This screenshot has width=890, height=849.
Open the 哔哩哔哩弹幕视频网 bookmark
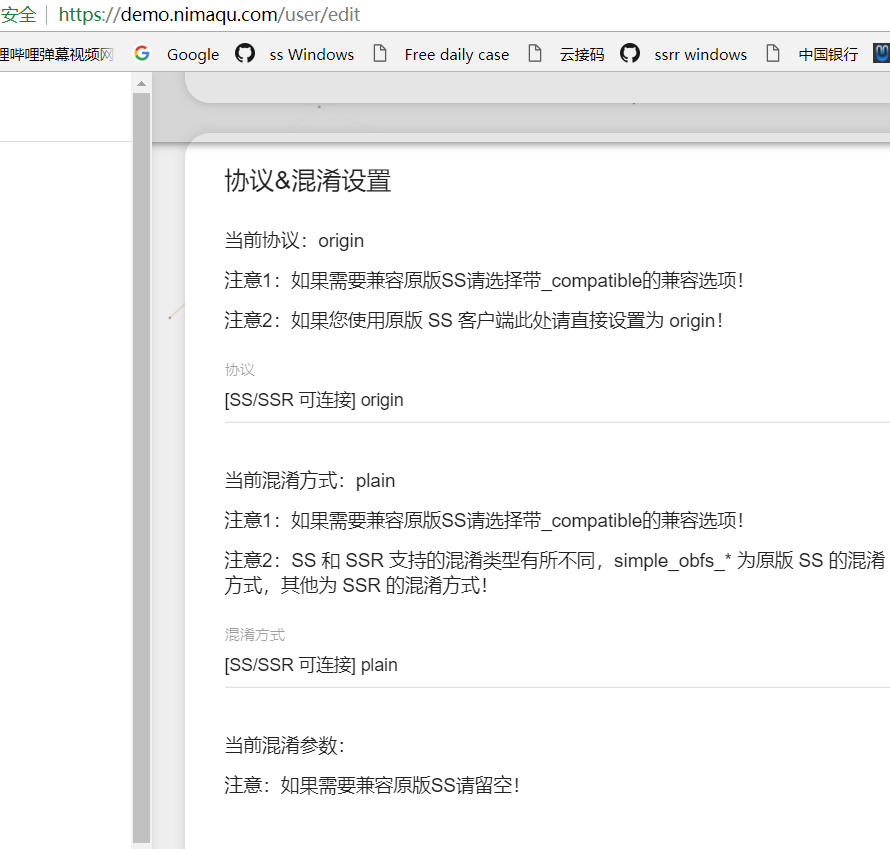pos(57,54)
